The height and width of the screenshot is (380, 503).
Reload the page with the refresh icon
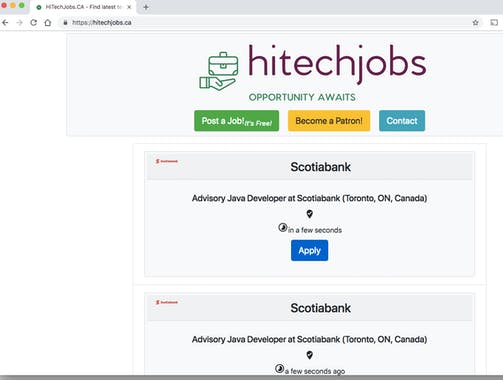(x=33, y=23)
